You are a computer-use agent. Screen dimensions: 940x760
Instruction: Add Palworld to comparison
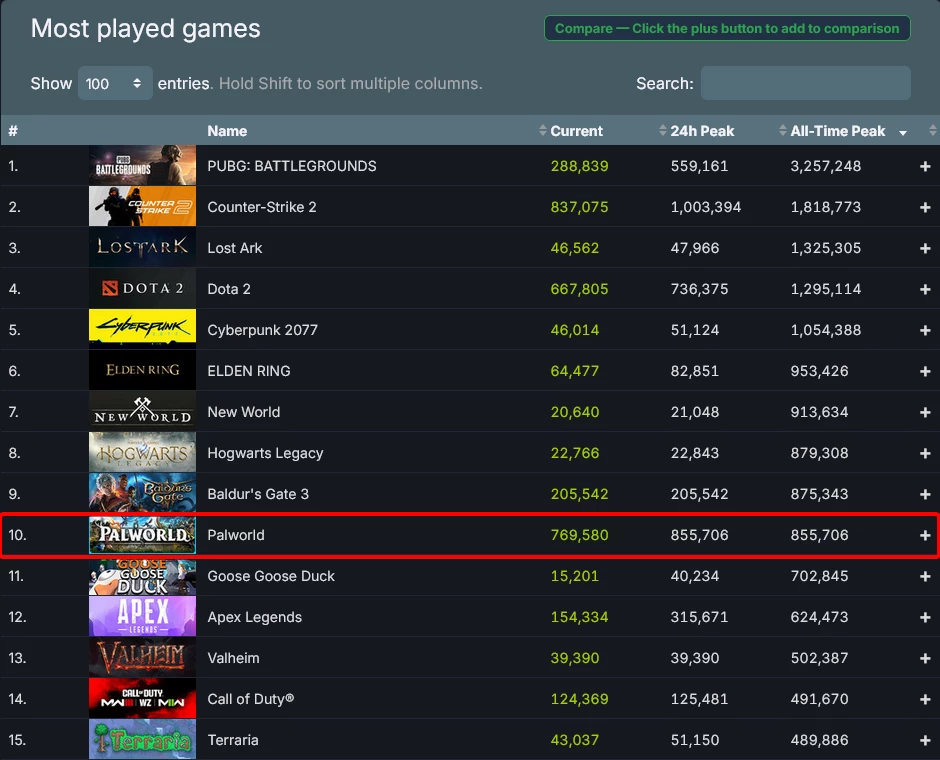click(925, 535)
